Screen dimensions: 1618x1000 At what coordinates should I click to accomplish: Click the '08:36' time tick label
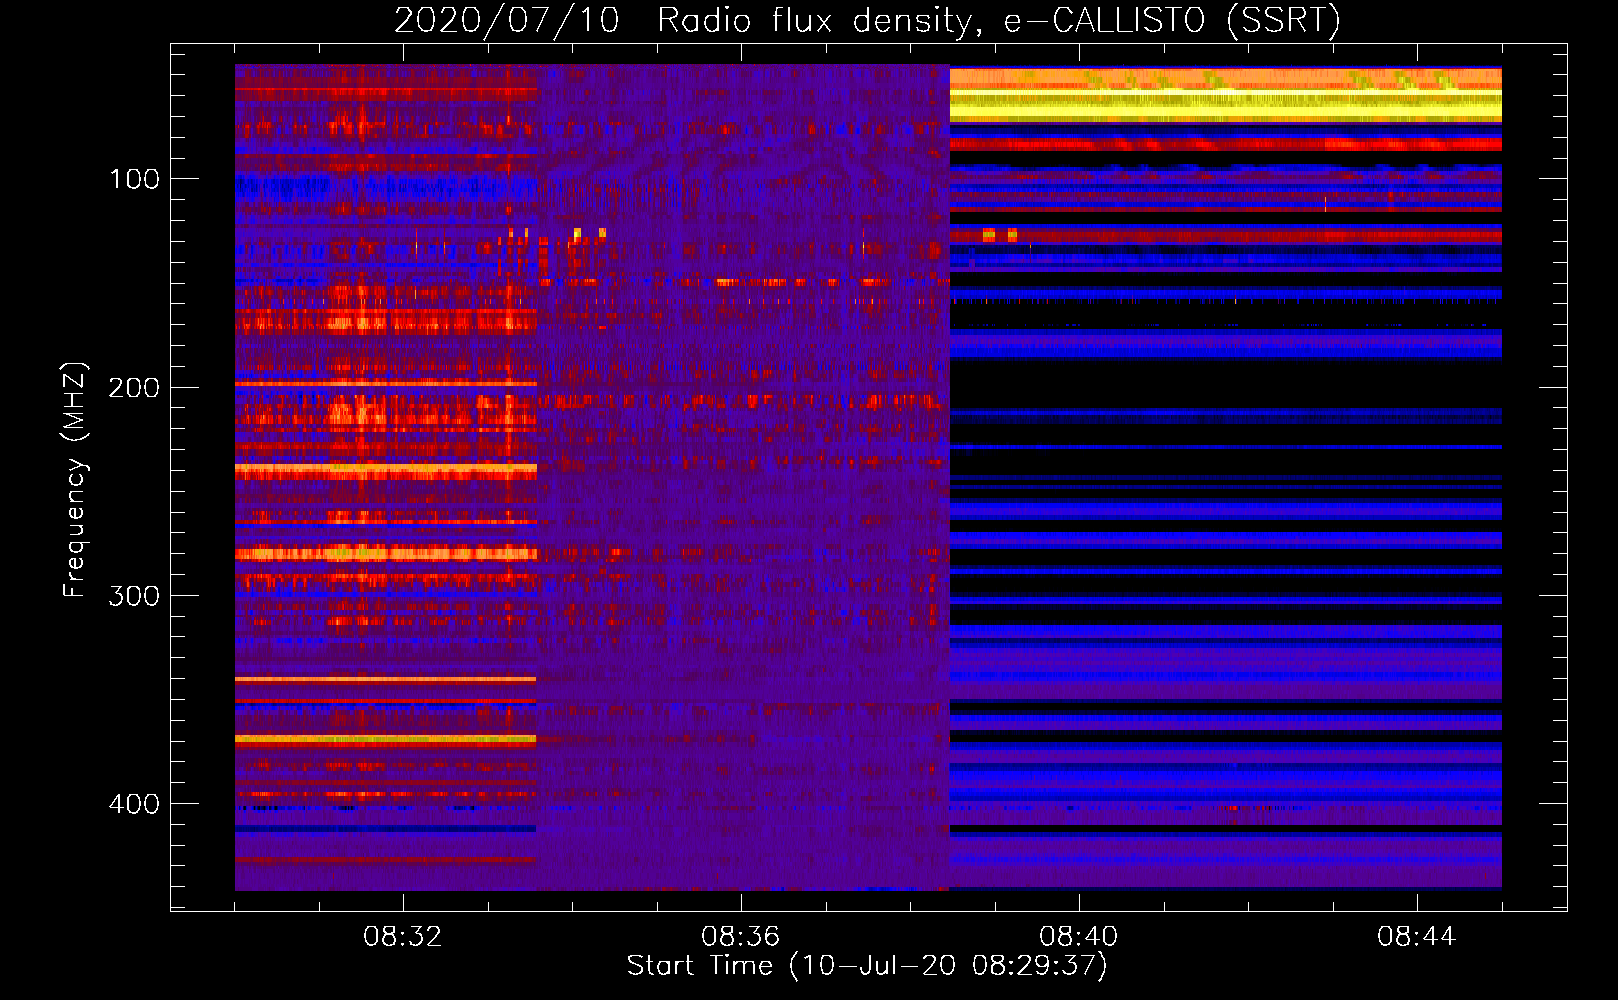741,937
